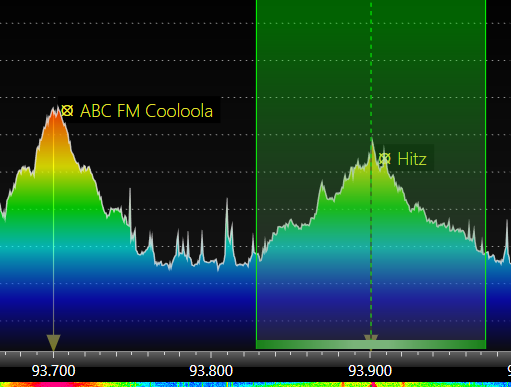This screenshot has width=511, height=387.
Task: Open the Hitz label text
Action: click(412, 159)
